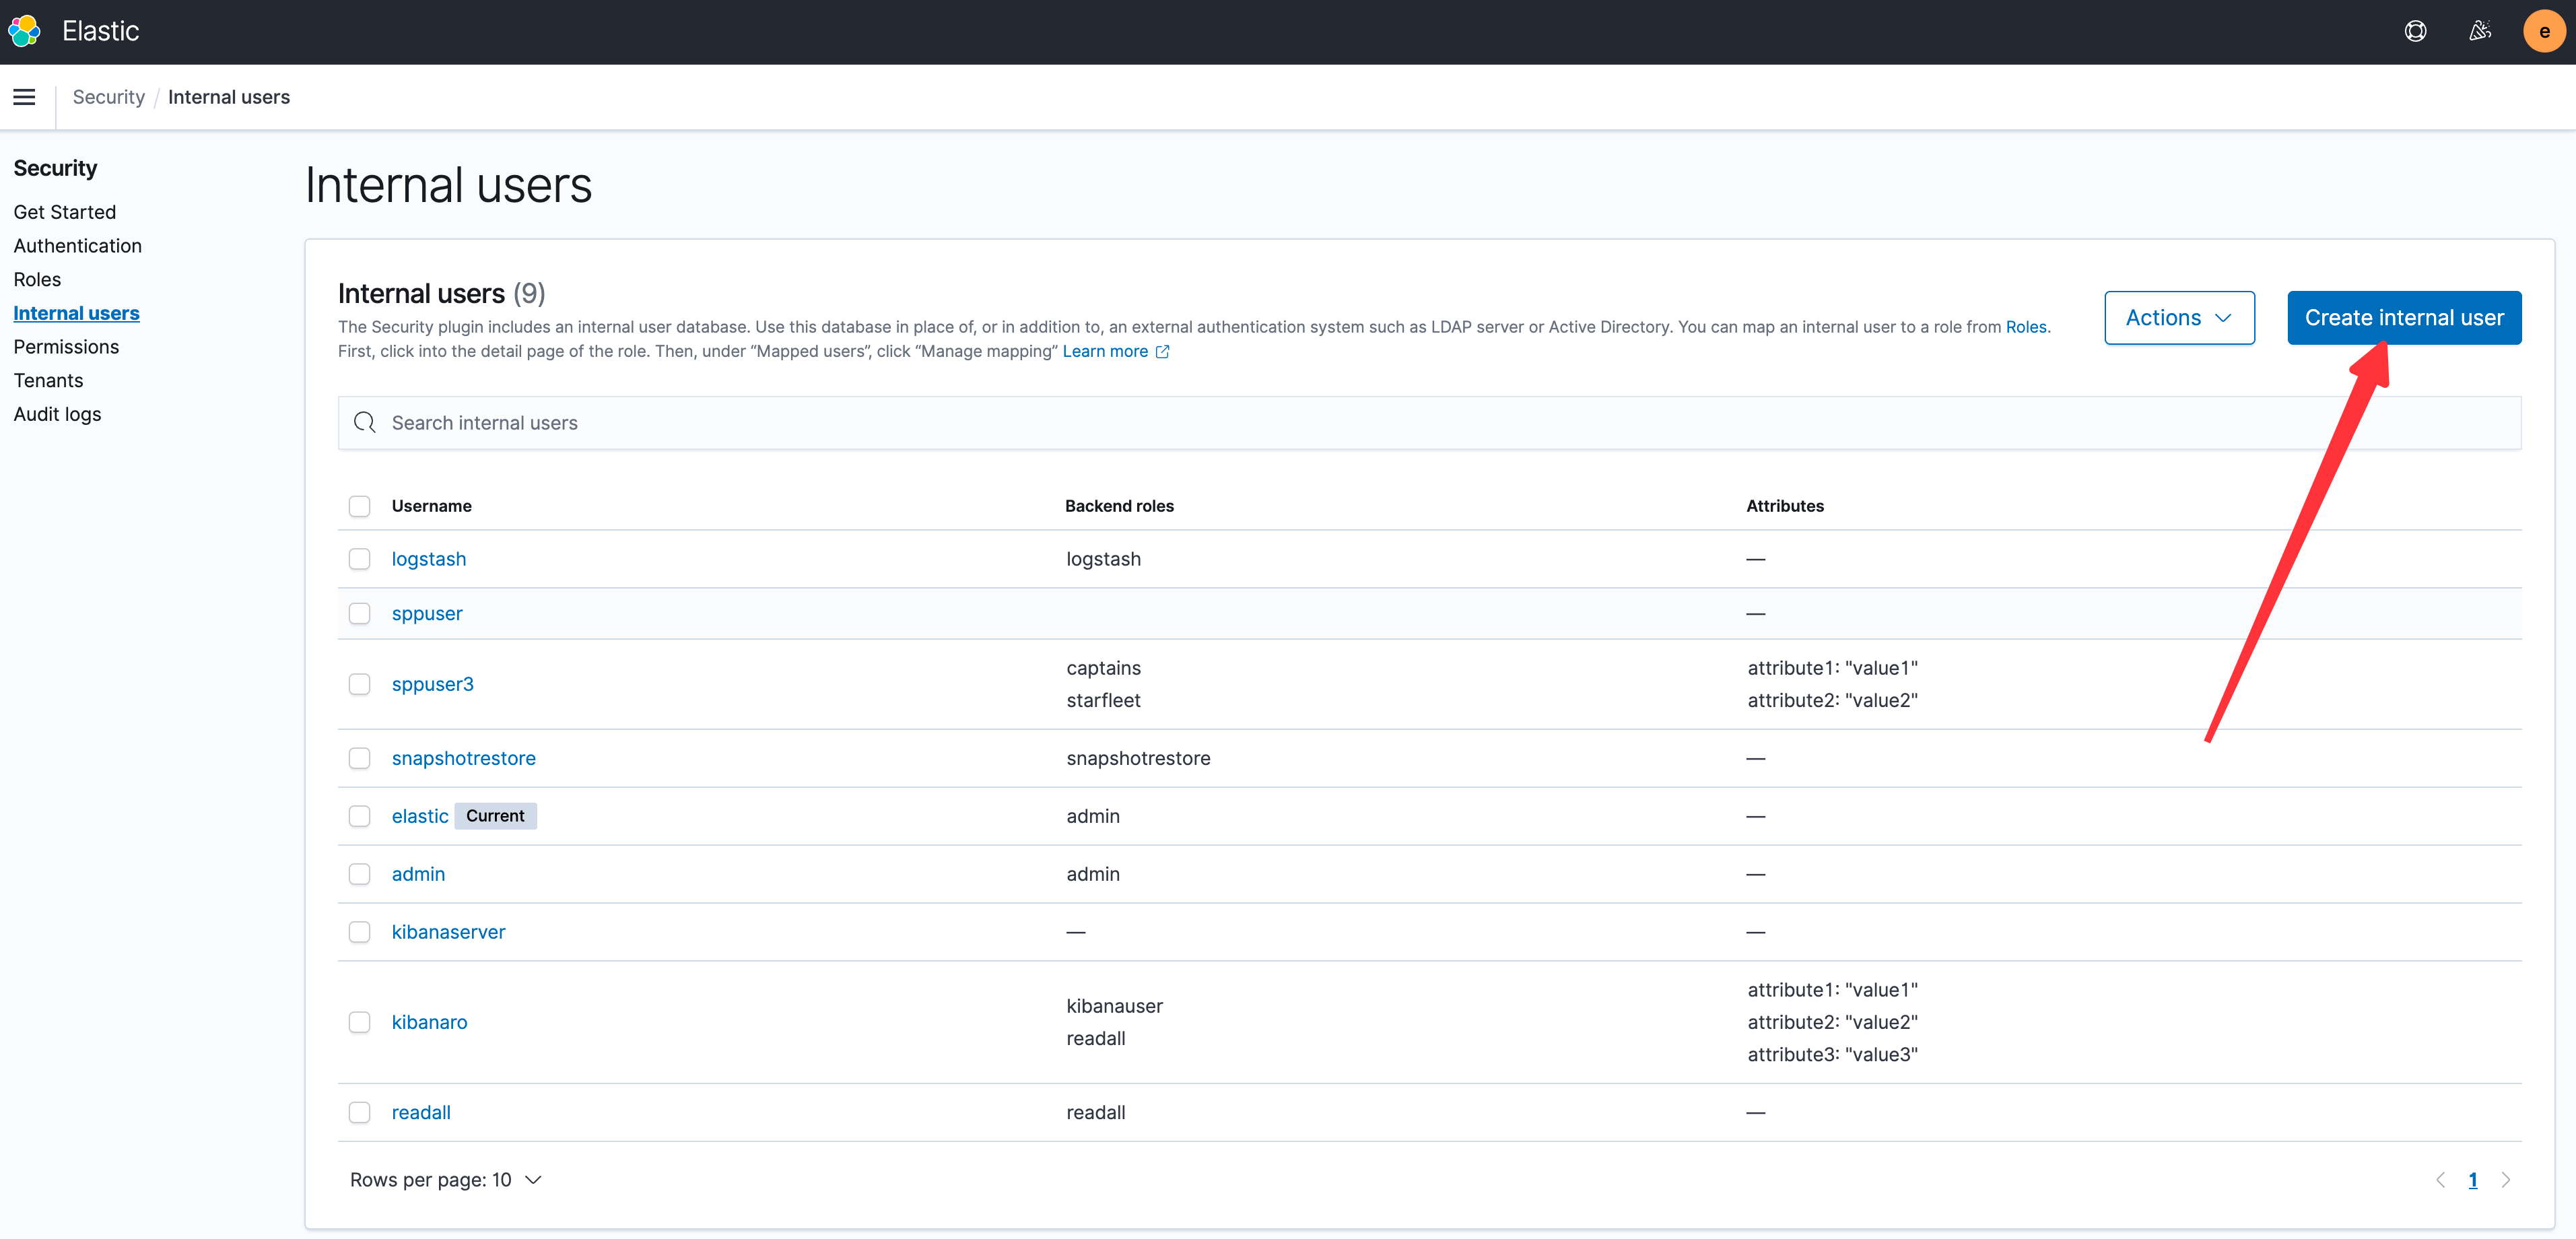Open the user avatar menu
Image resolution: width=2576 pixels, height=1239 pixels.
coord(2544,31)
